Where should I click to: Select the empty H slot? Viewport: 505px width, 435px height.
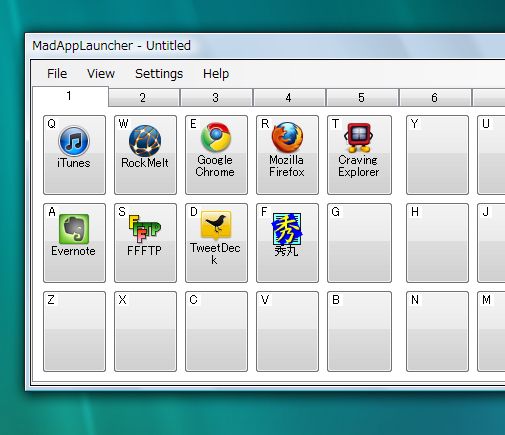[437, 243]
